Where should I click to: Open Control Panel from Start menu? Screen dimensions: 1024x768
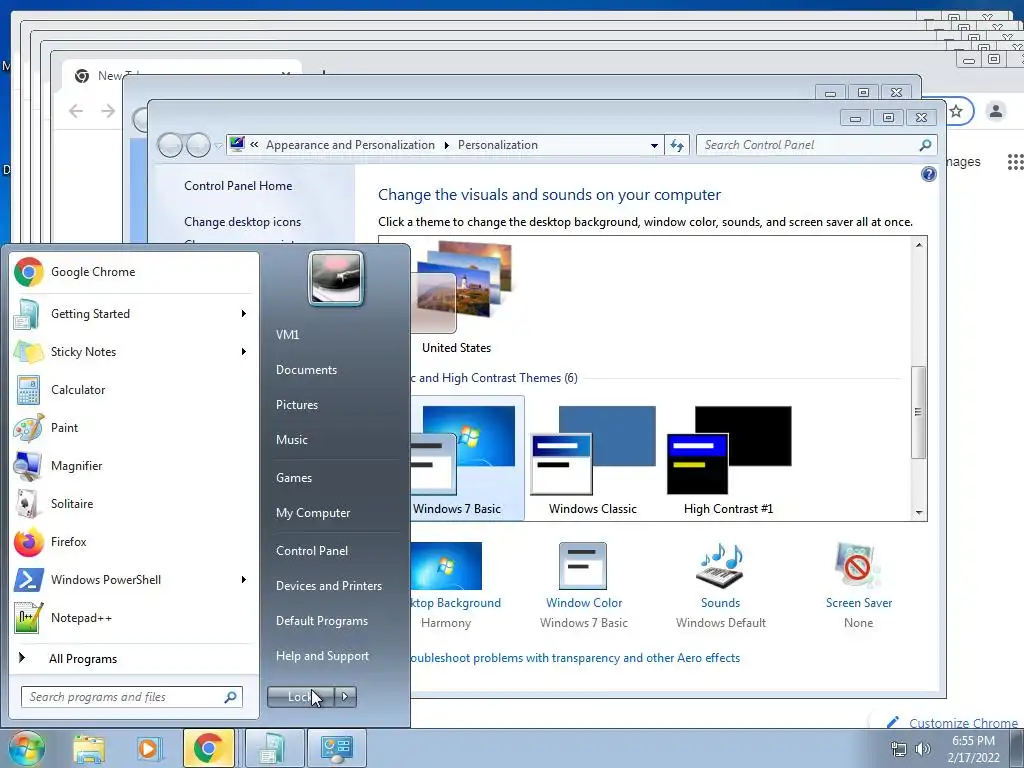[x=312, y=551]
